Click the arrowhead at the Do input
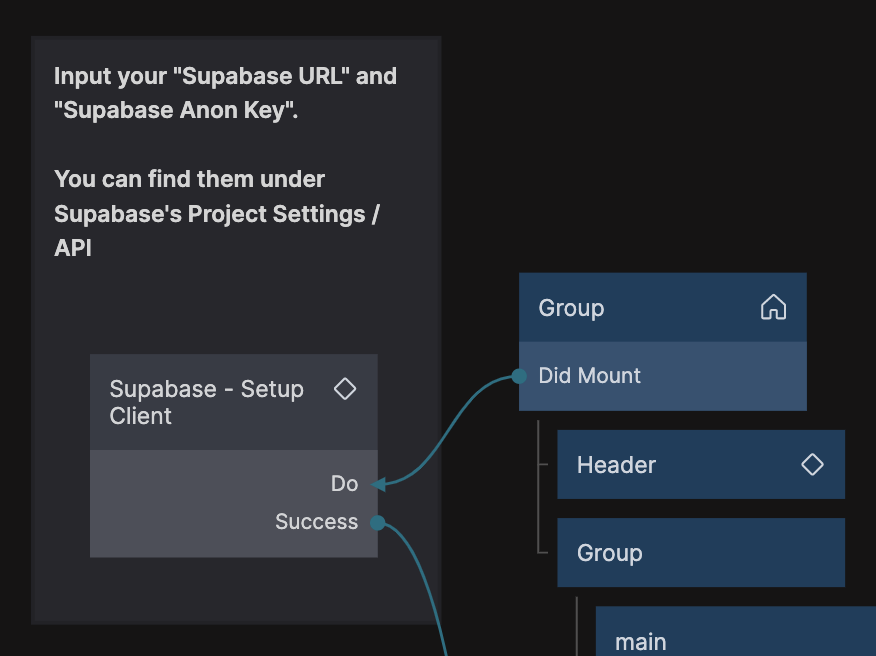This screenshot has height=656, width=876. [x=379, y=485]
